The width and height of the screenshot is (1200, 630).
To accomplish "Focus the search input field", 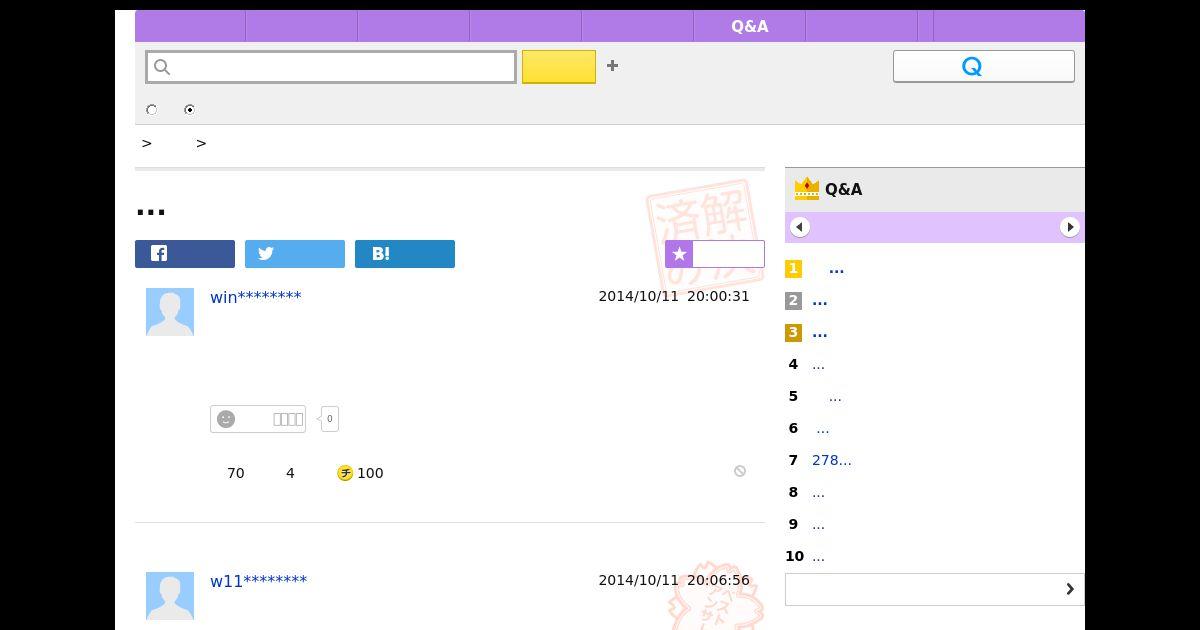I will click(x=331, y=67).
